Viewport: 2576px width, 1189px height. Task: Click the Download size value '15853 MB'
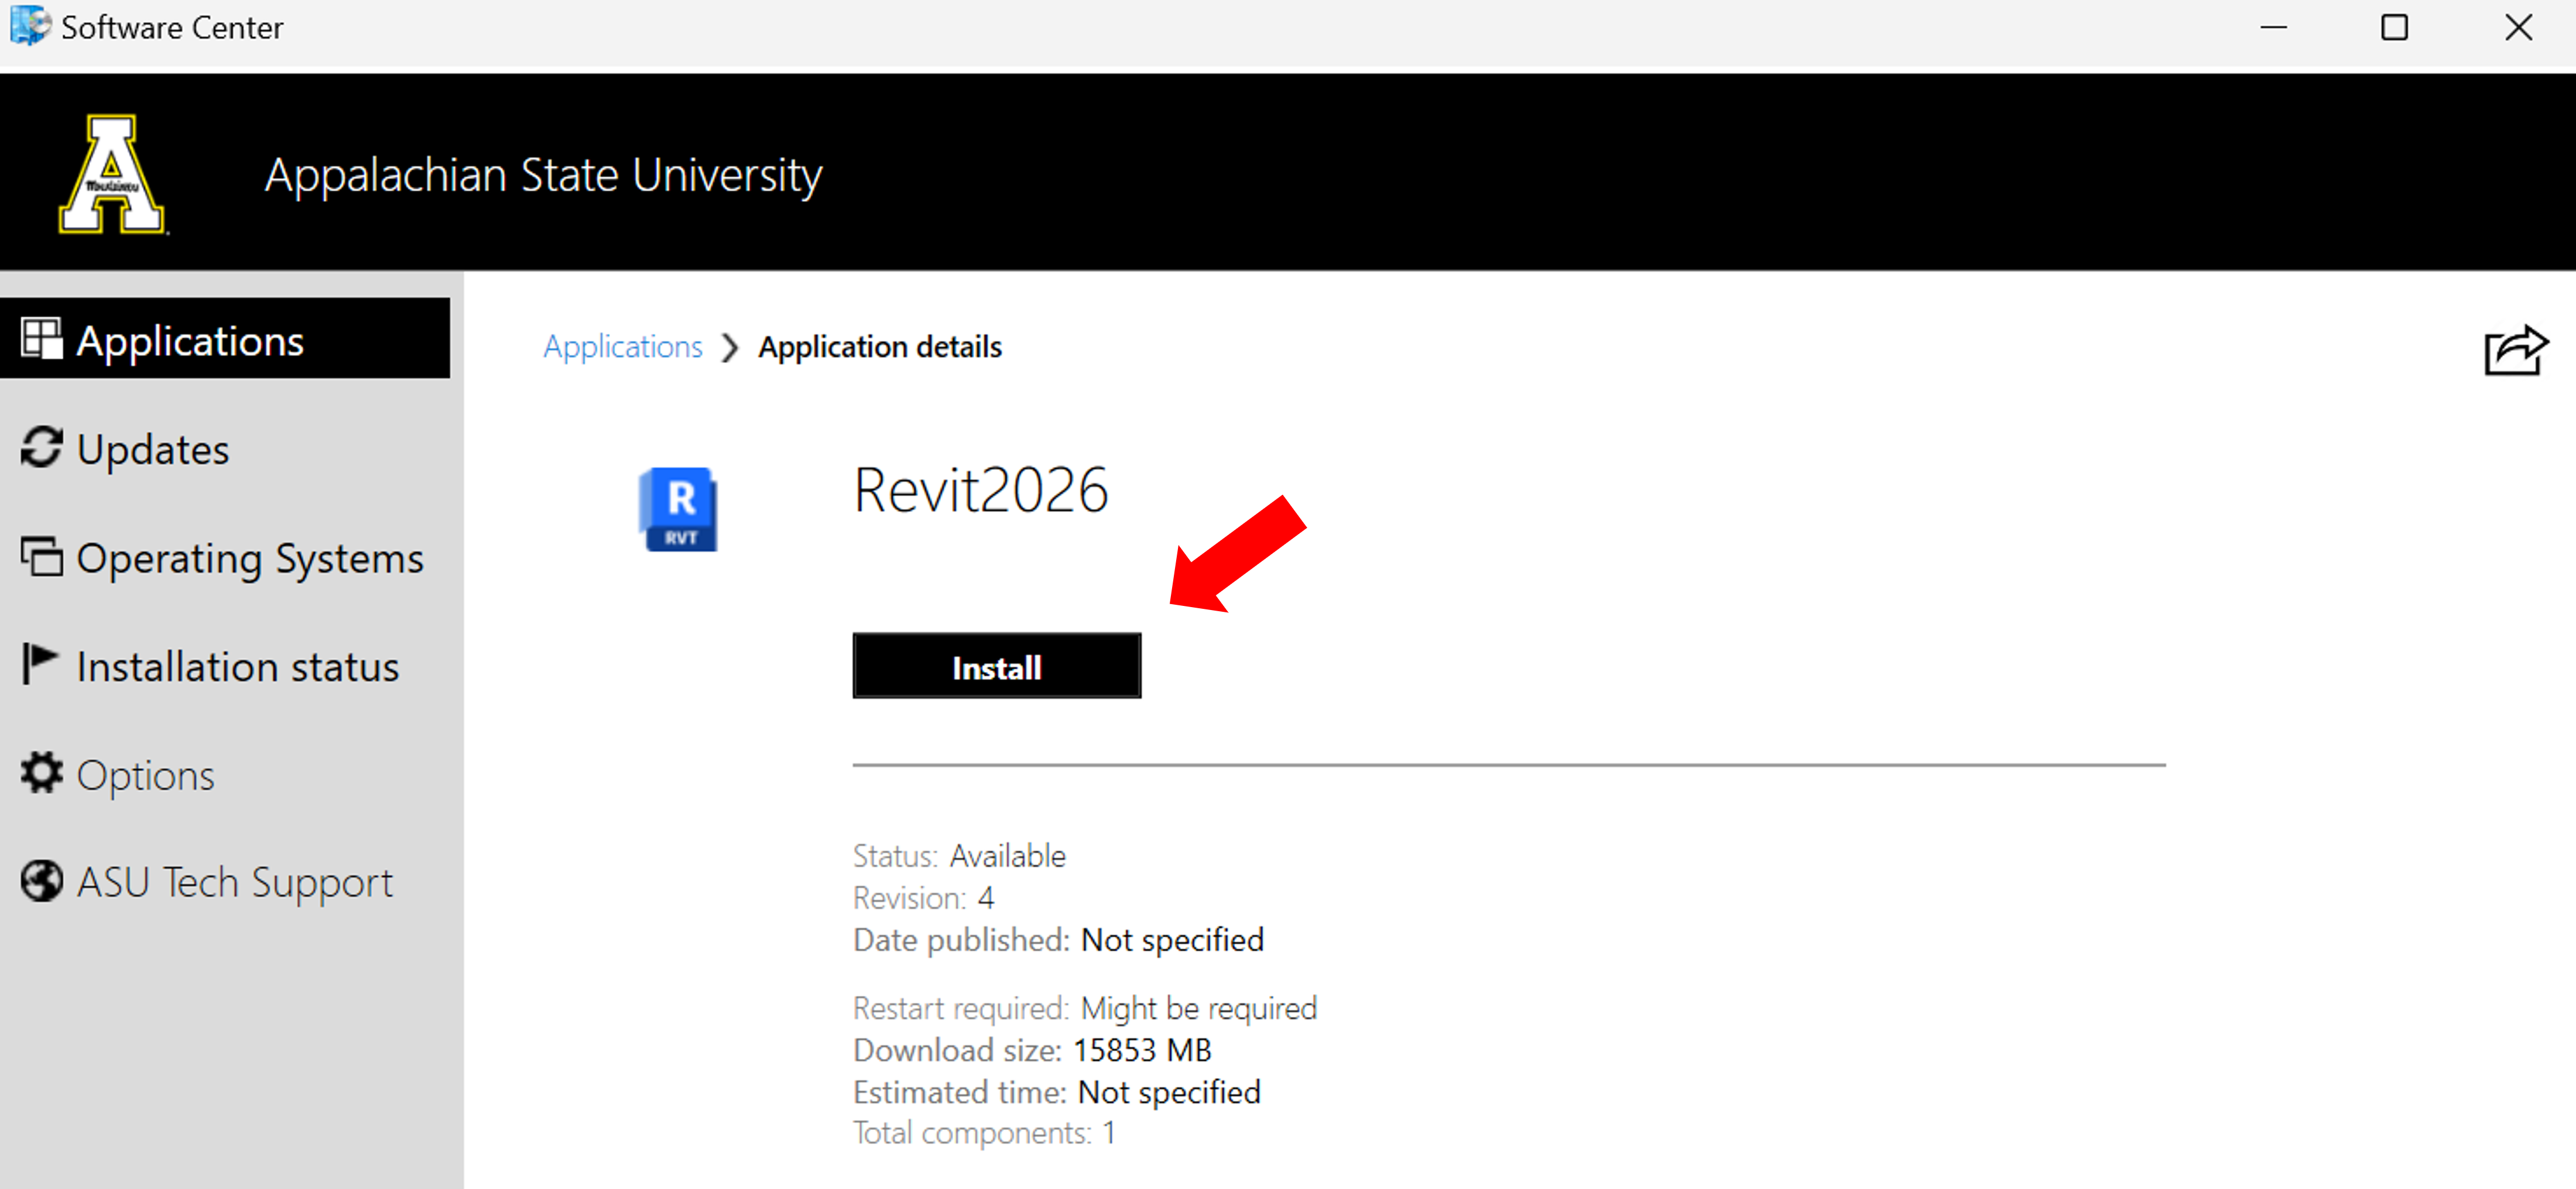point(1142,1050)
